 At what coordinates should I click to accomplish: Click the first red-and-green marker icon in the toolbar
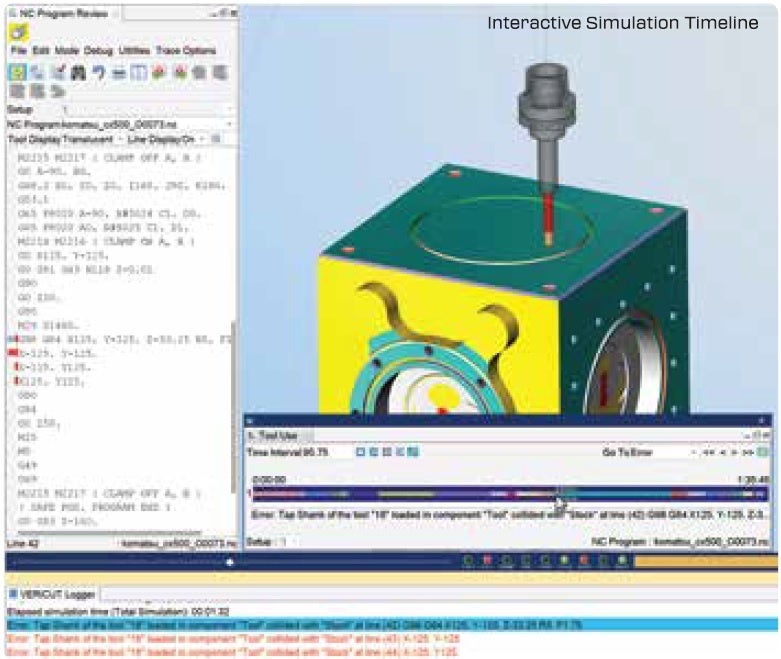(159, 73)
